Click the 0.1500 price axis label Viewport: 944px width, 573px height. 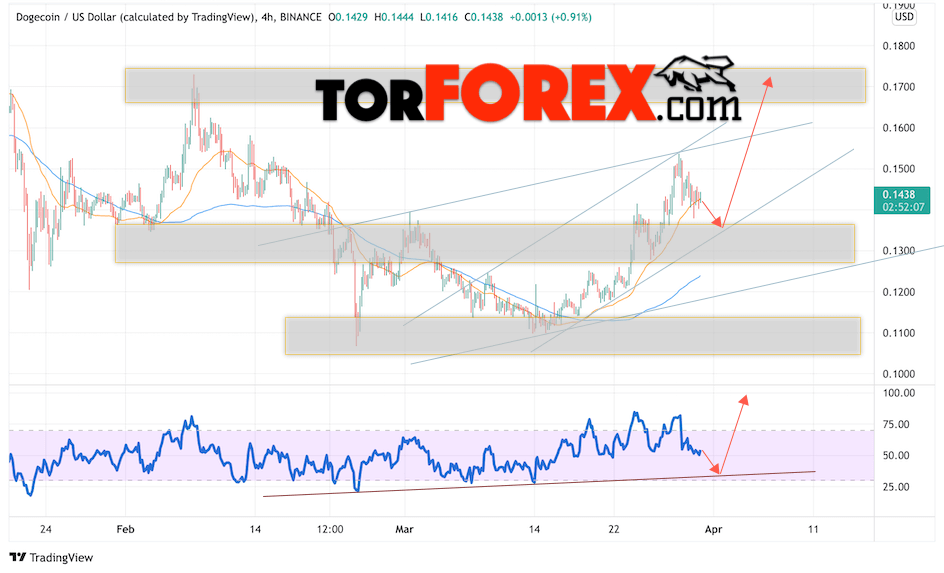[898, 169]
